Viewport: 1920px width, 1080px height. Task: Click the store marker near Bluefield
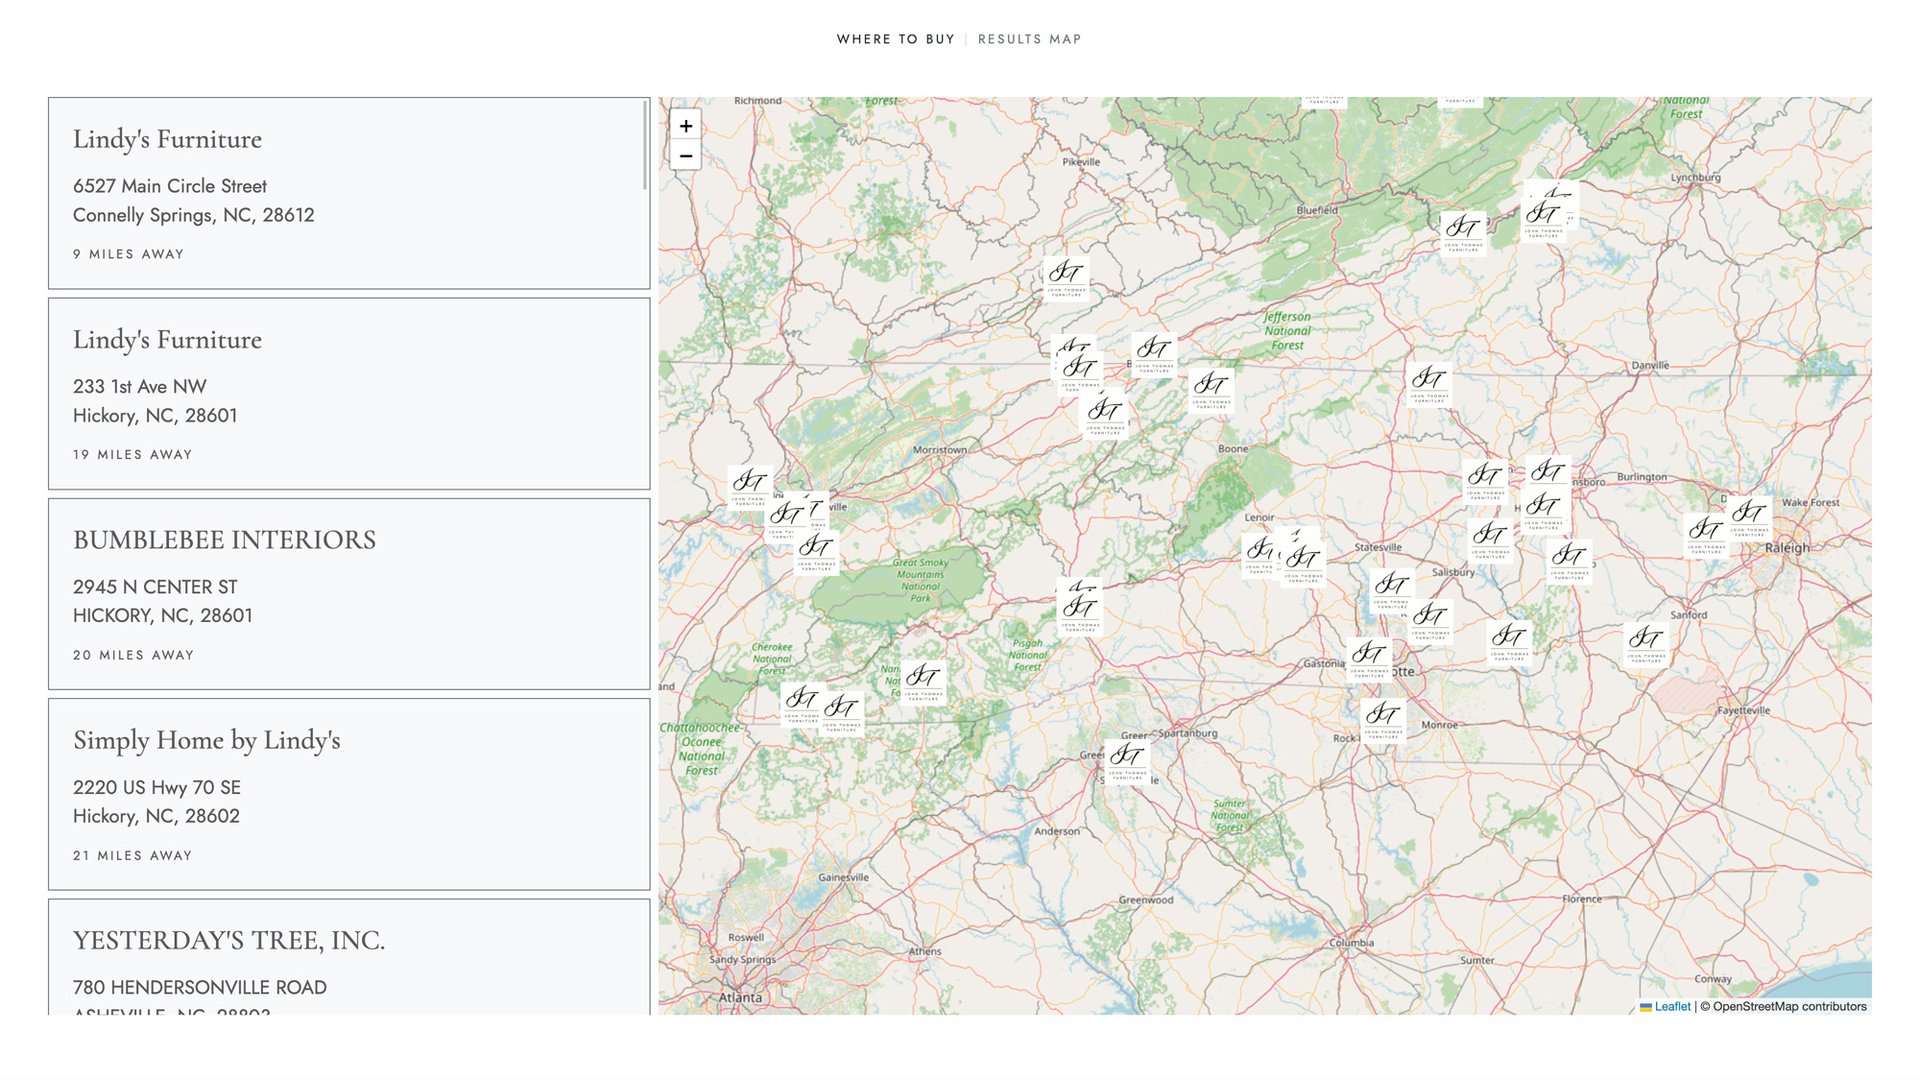pyautogui.click(x=1463, y=233)
